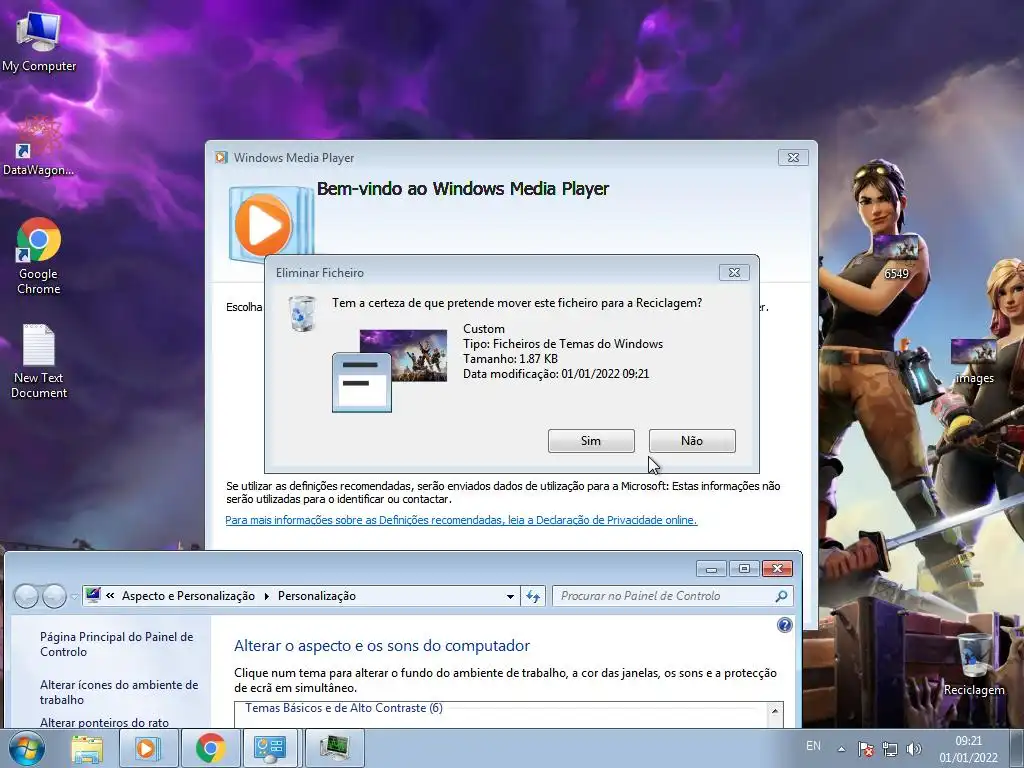
Task: Show hidden tray icons arrow
Action: [842, 749]
